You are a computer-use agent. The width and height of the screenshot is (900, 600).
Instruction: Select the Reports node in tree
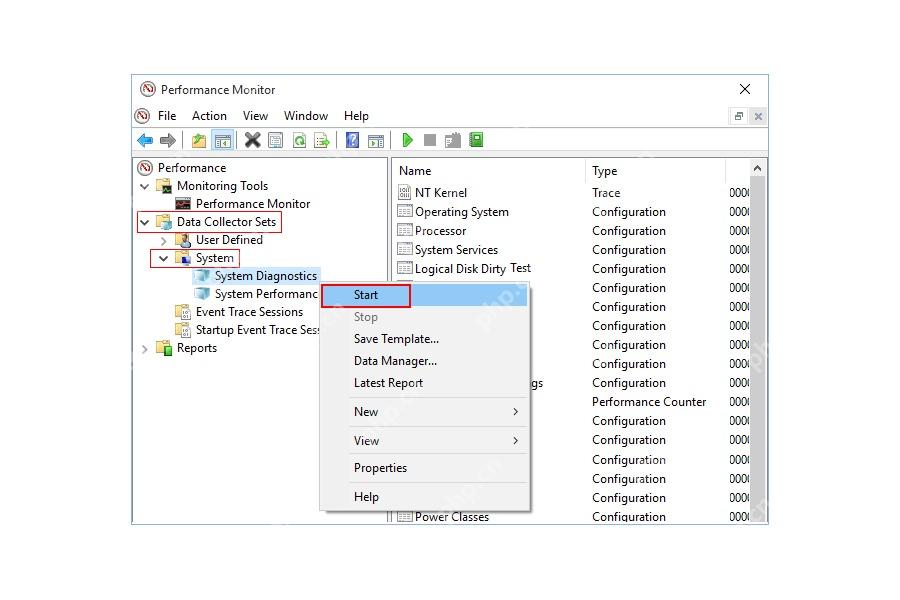point(197,348)
